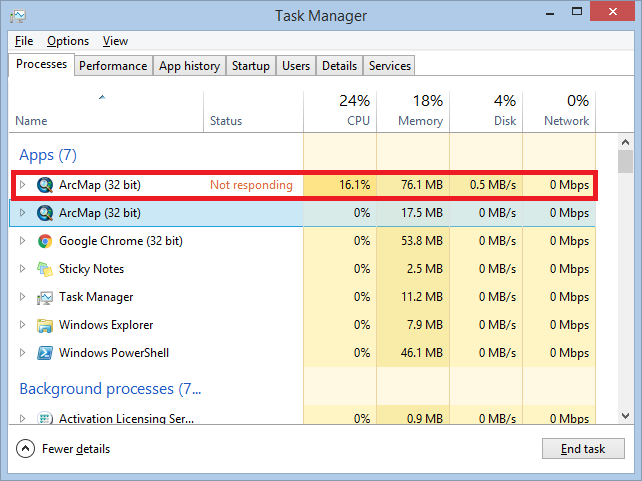
Task: Select the second ArcMap (32 bit) row
Action: [302, 213]
